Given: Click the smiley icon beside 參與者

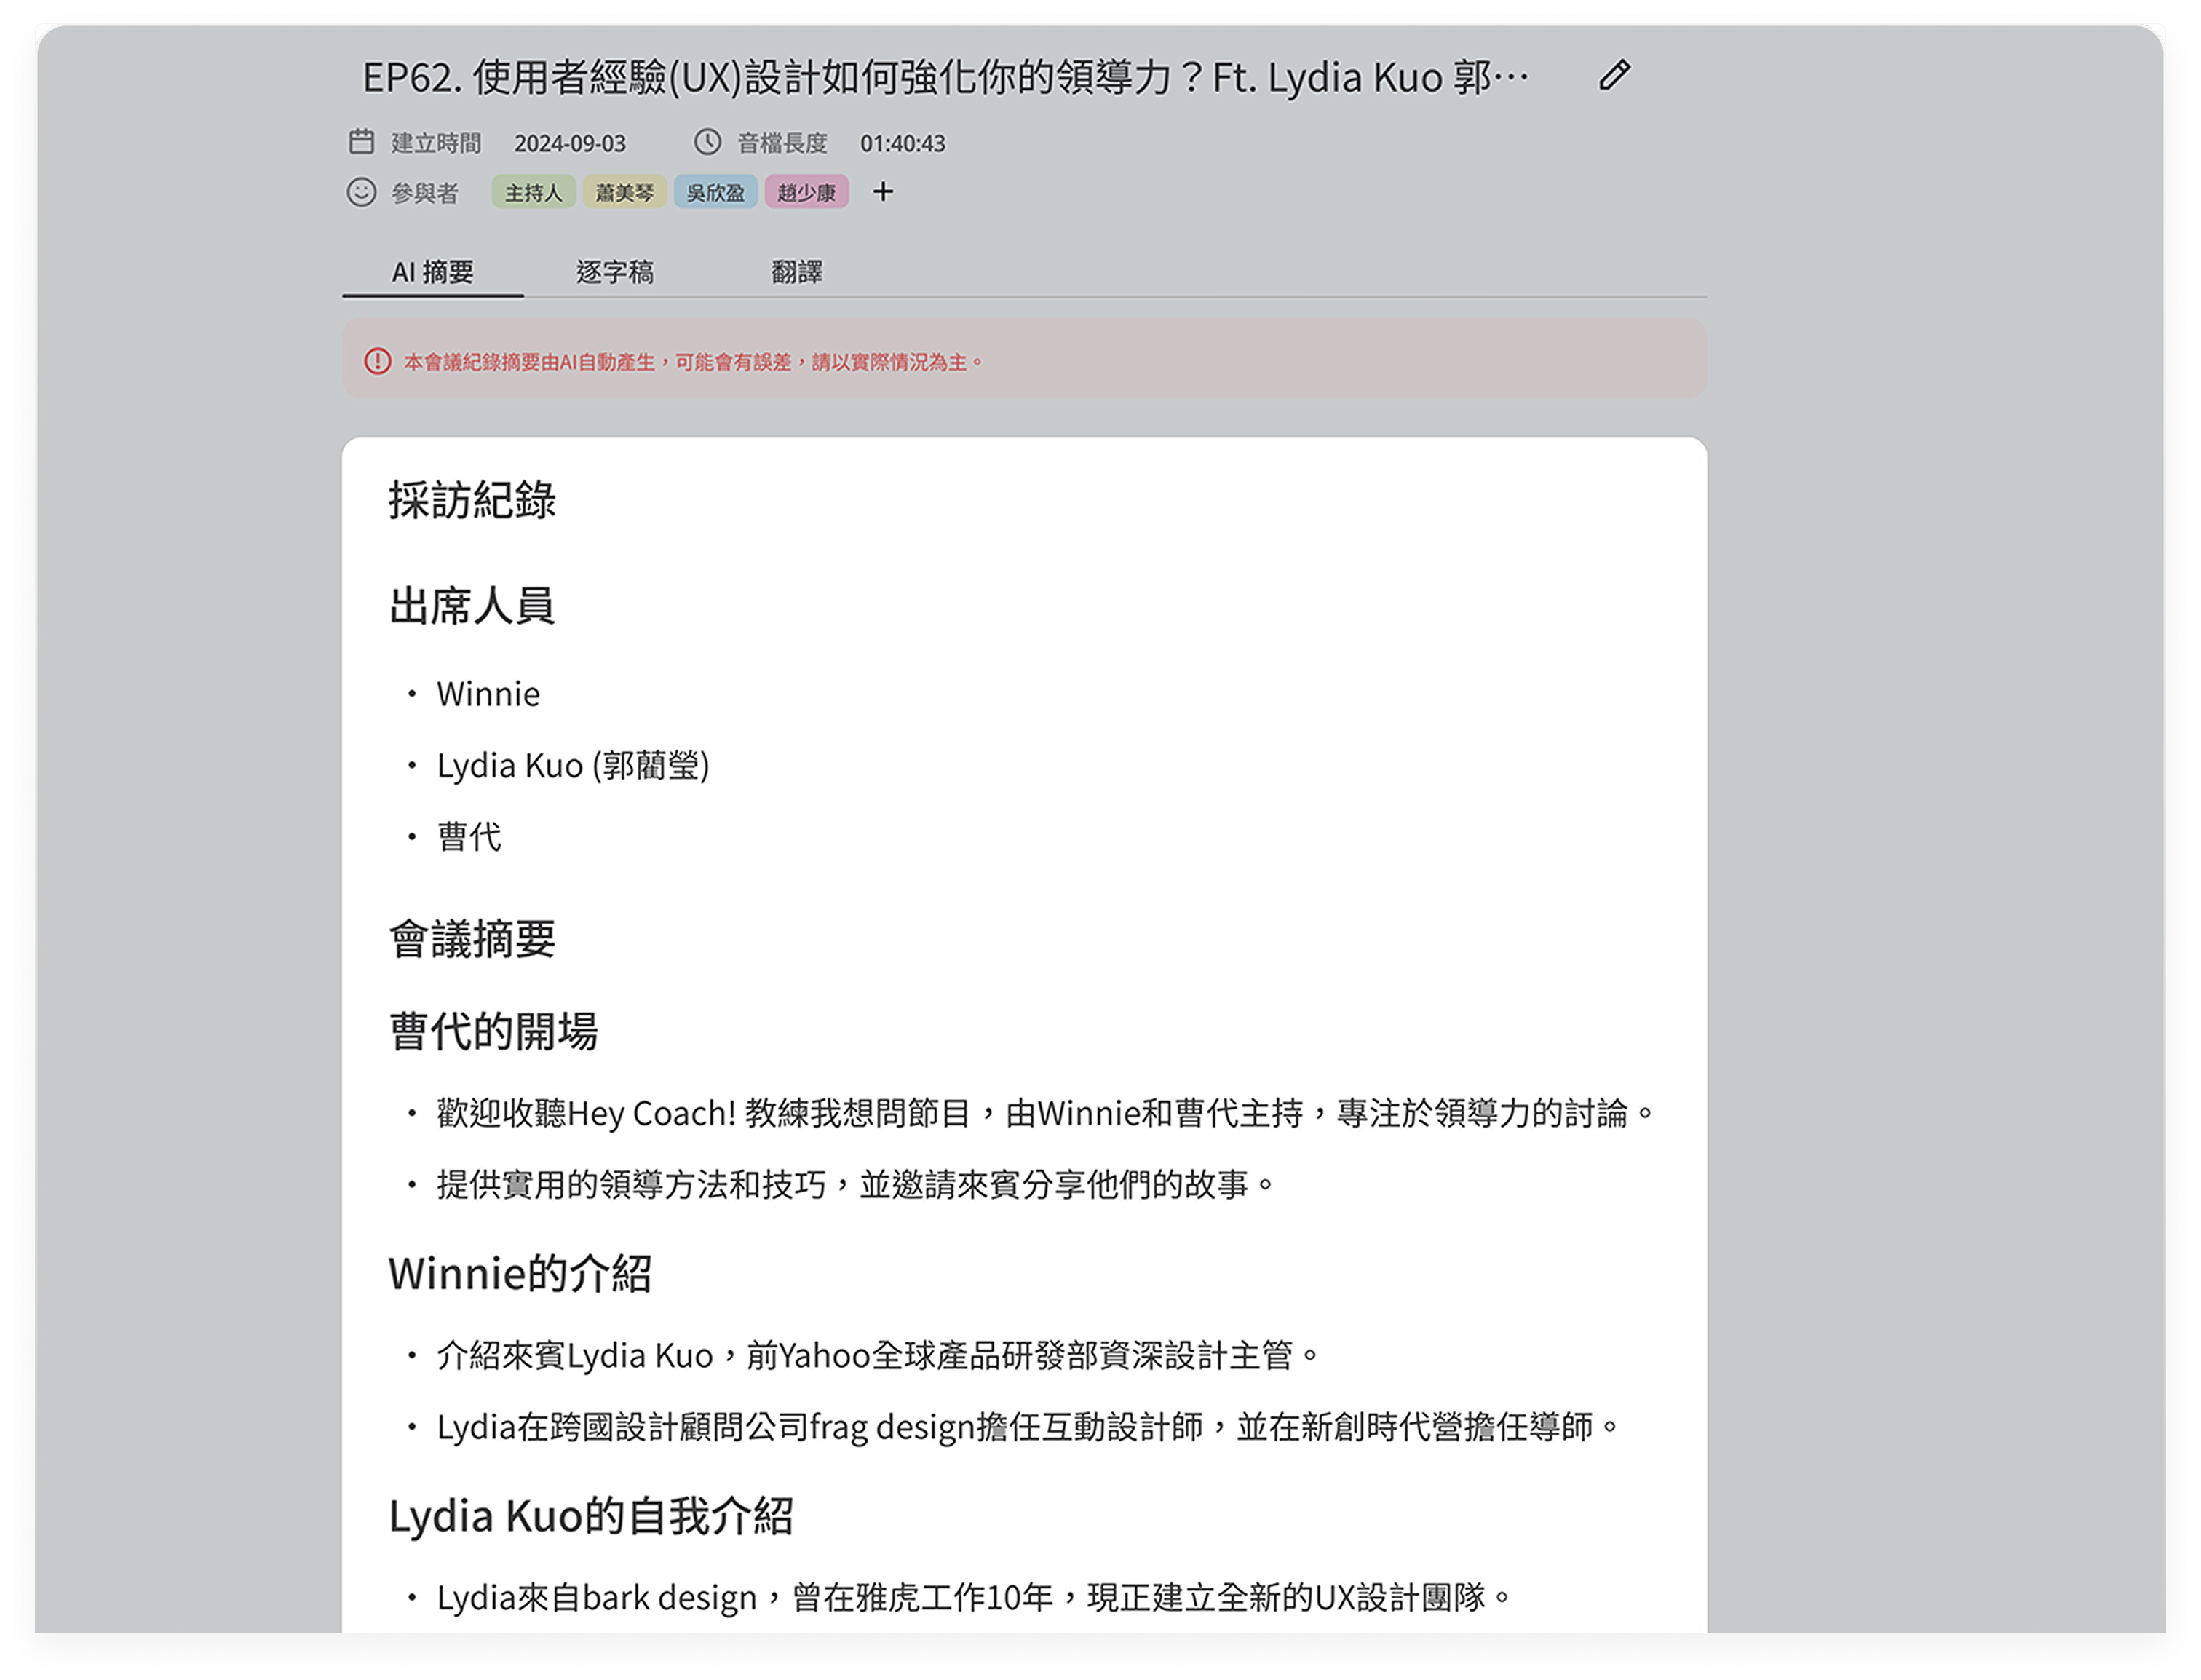Looking at the screenshot, I should pyautogui.click(x=361, y=191).
